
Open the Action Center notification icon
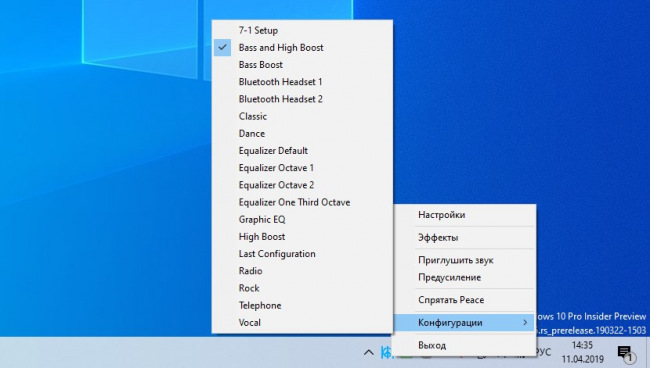pos(626,353)
